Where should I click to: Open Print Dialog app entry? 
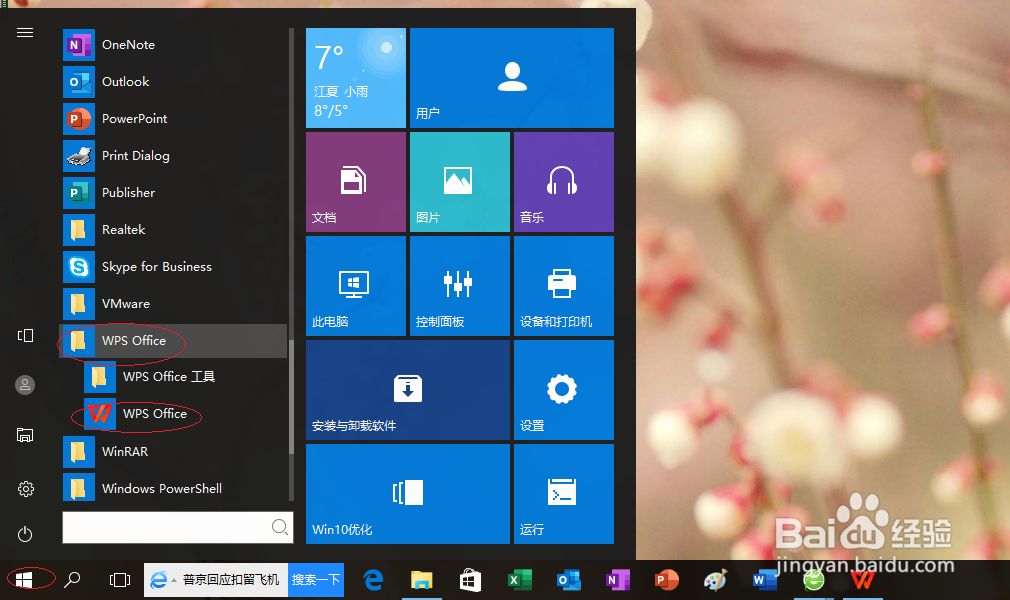(x=174, y=155)
